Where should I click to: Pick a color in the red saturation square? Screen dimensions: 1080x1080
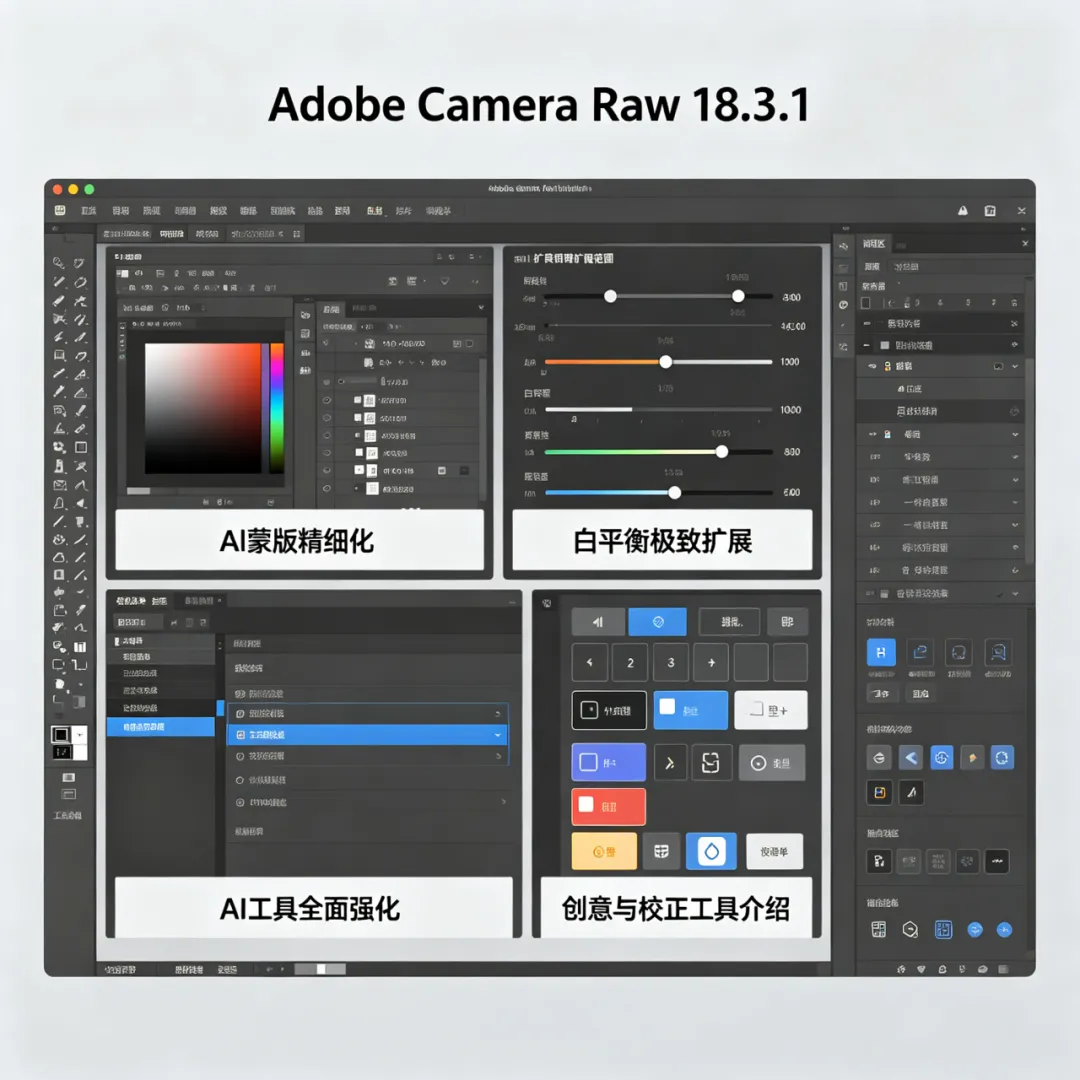click(203, 408)
